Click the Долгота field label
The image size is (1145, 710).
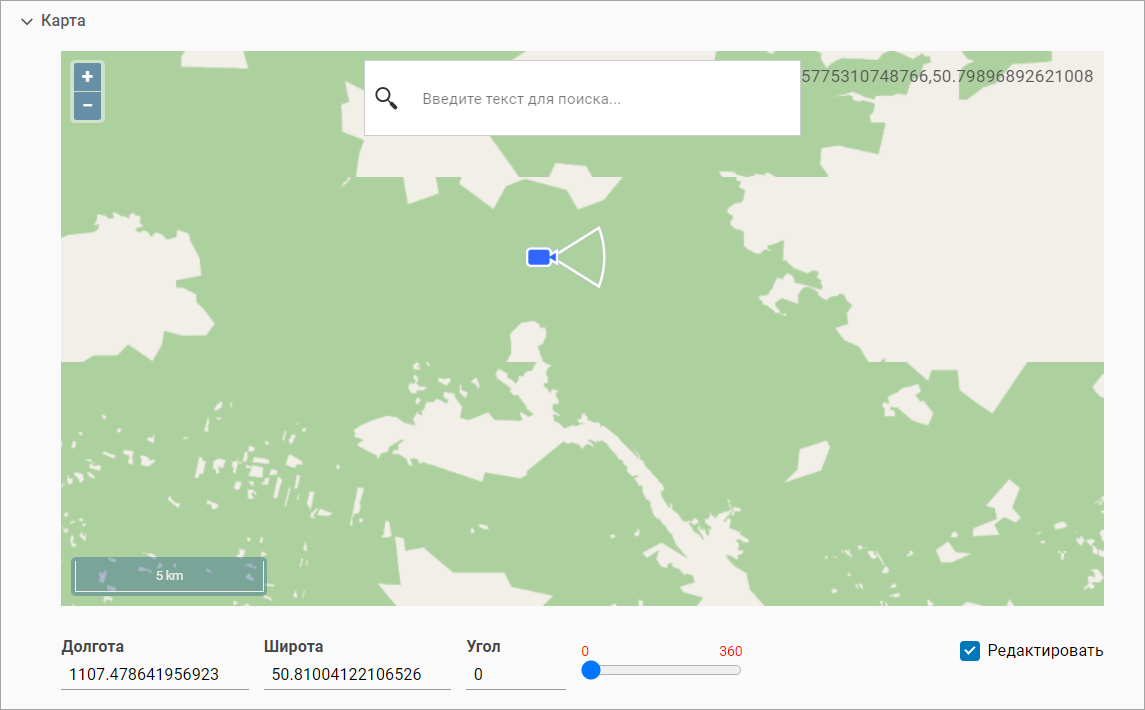click(x=93, y=647)
